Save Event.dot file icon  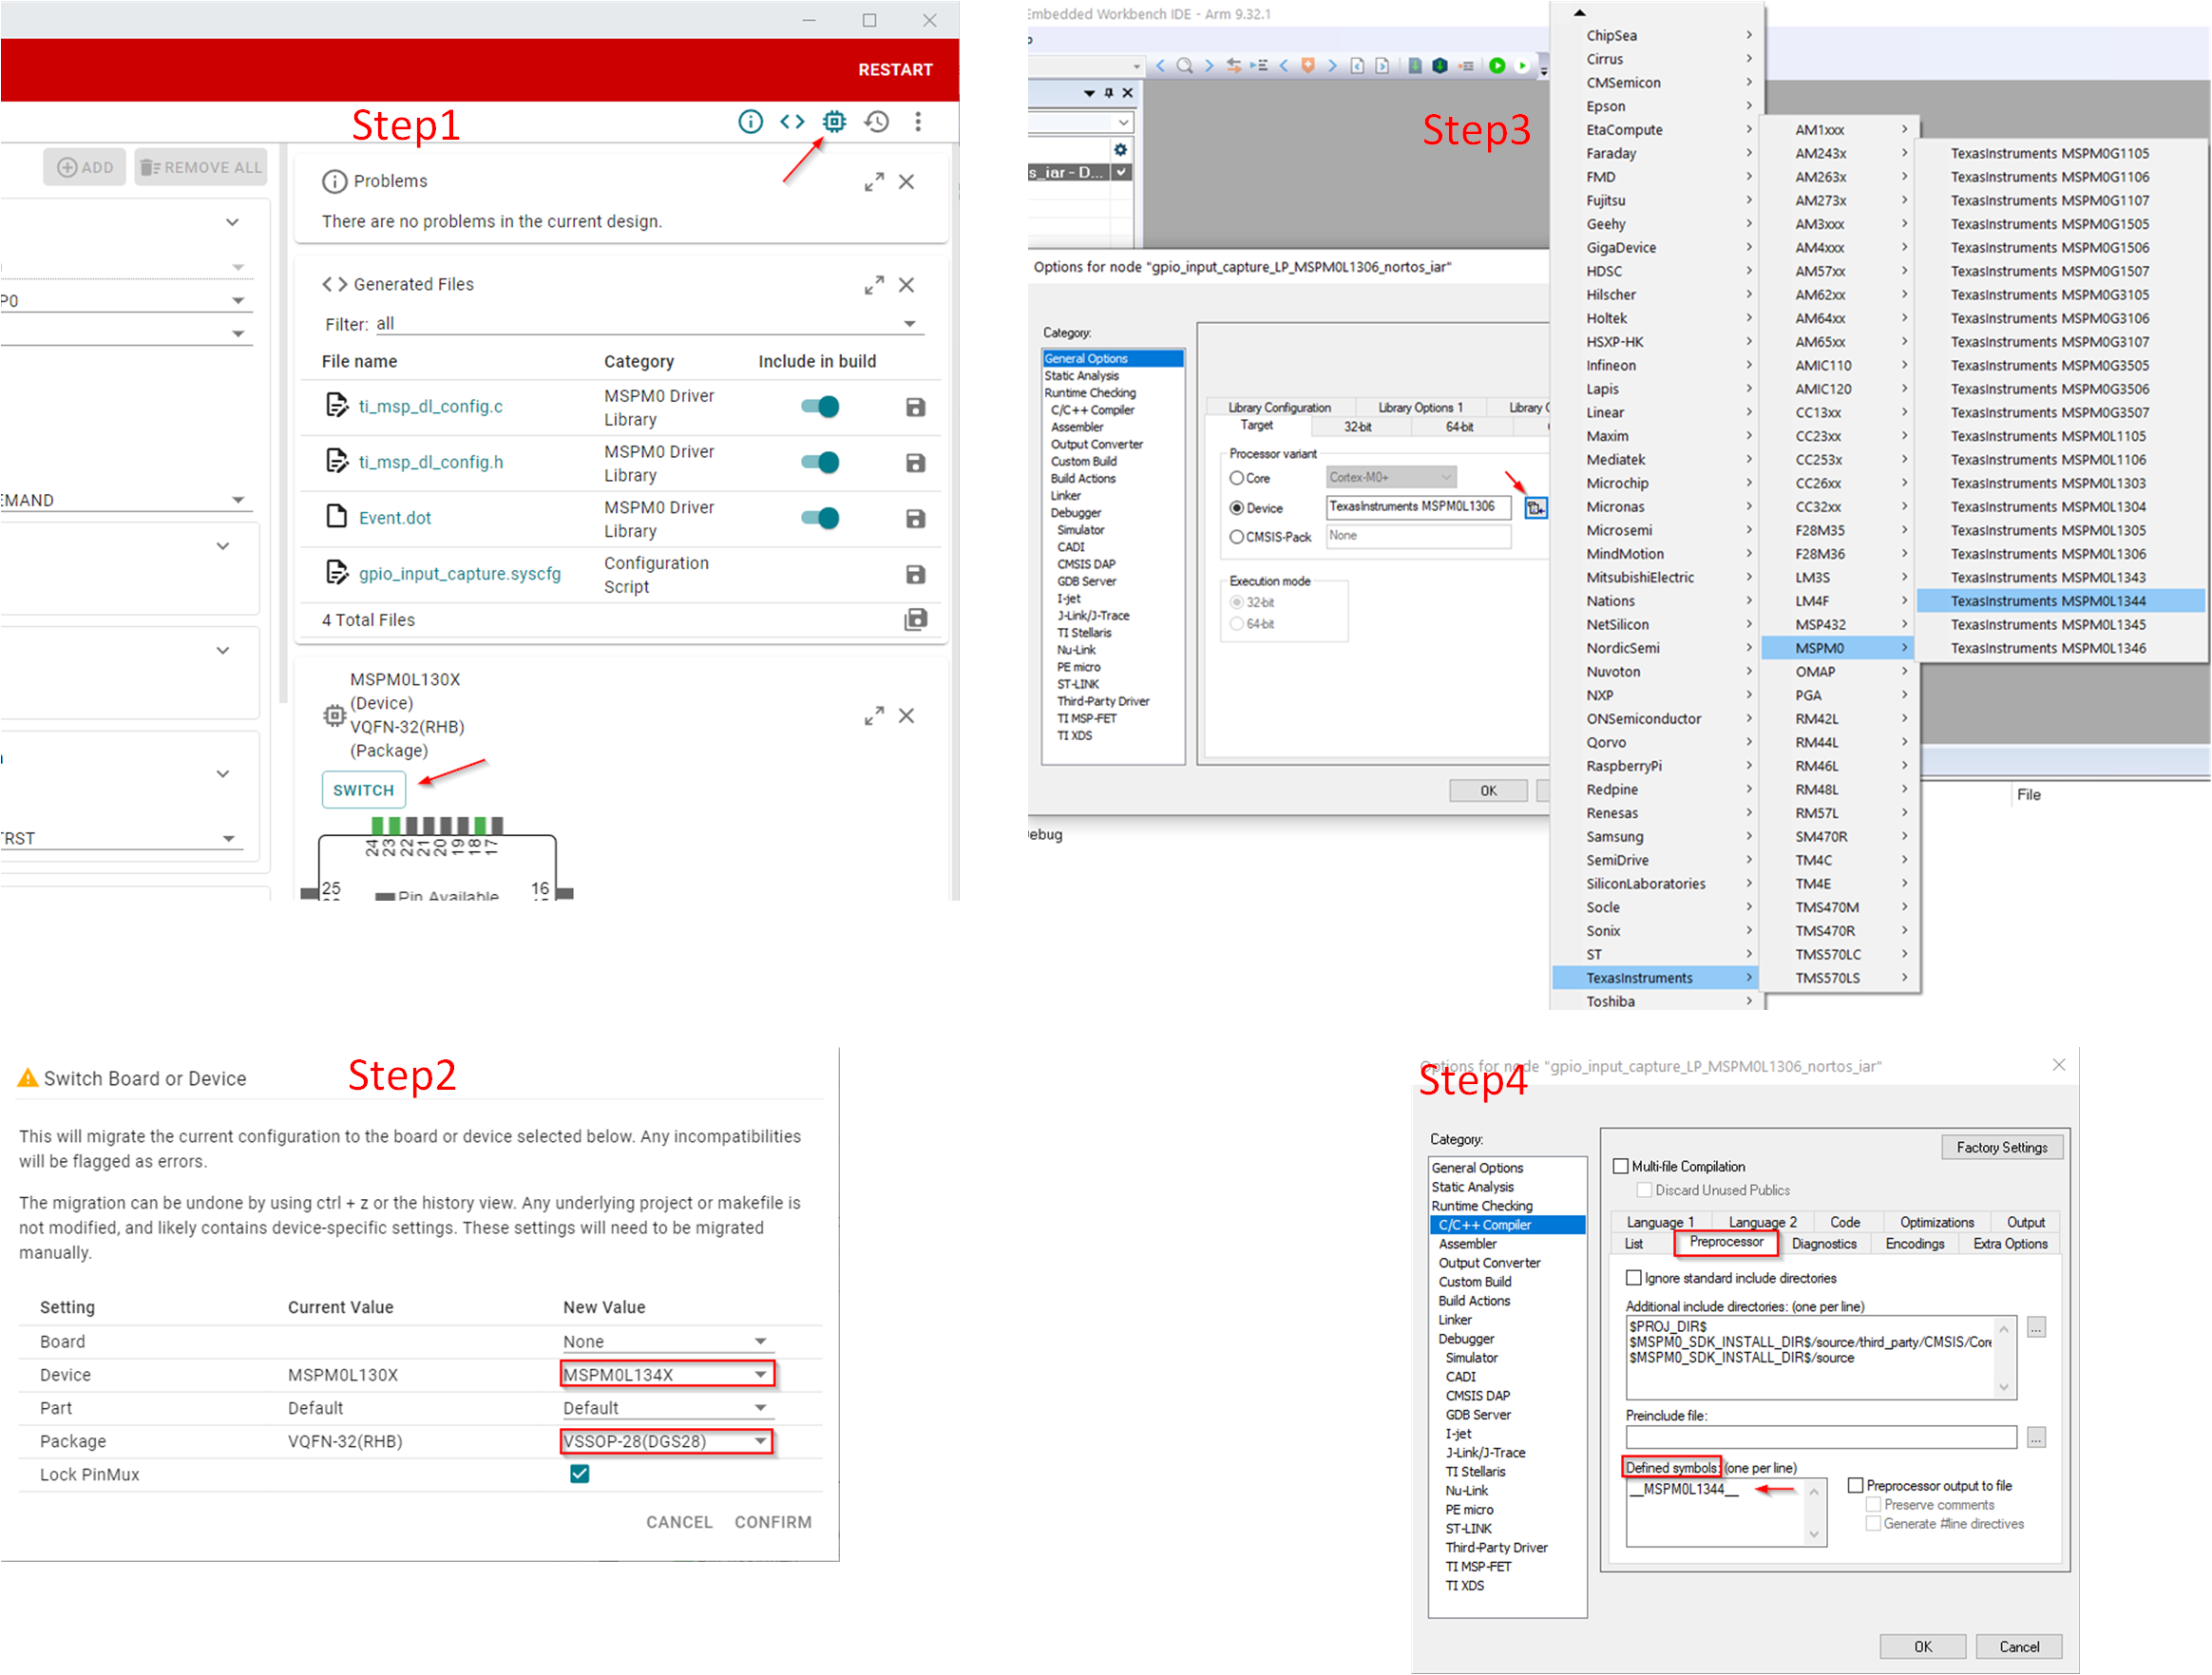click(915, 519)
